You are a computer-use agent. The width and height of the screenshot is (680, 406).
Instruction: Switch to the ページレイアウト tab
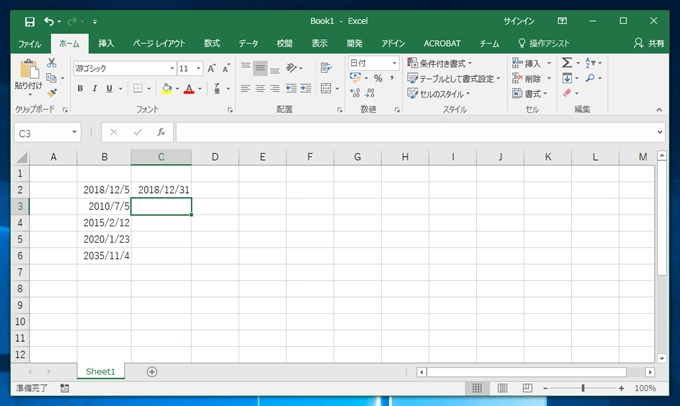(x=159, y=43)
